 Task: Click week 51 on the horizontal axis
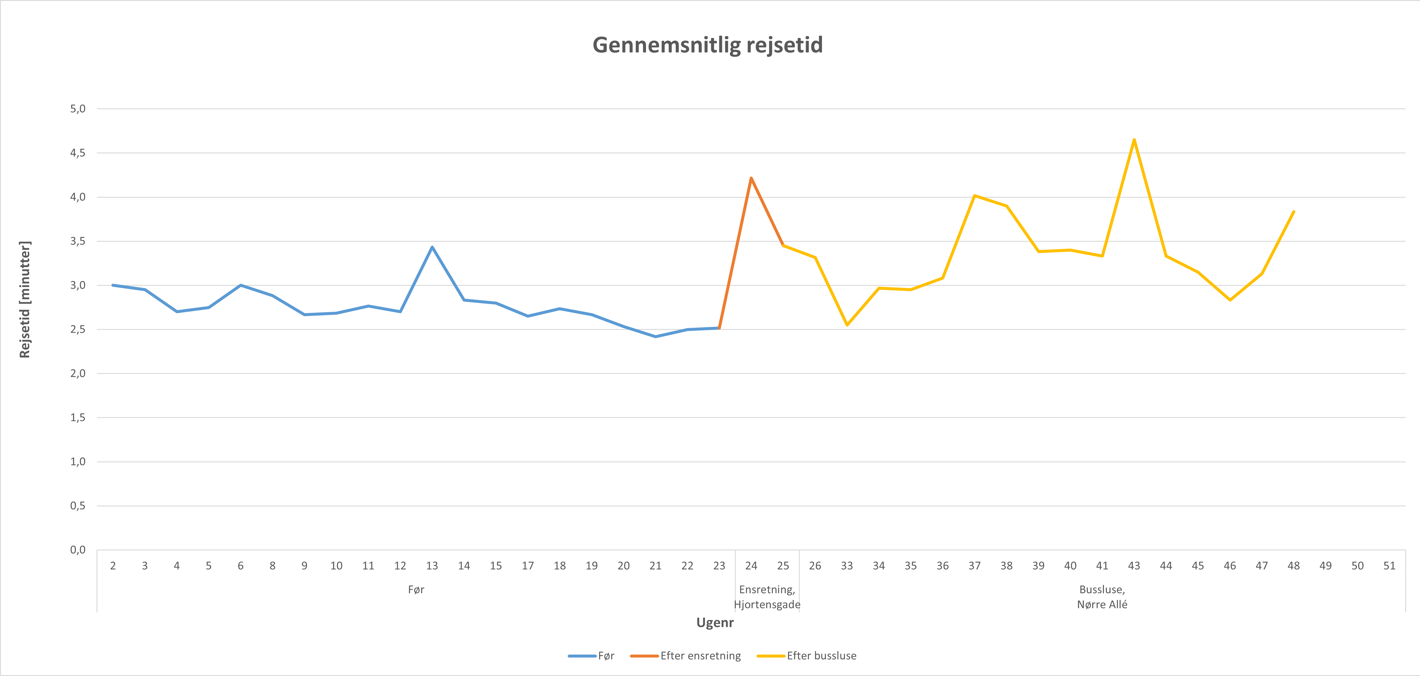point(1389,566)
